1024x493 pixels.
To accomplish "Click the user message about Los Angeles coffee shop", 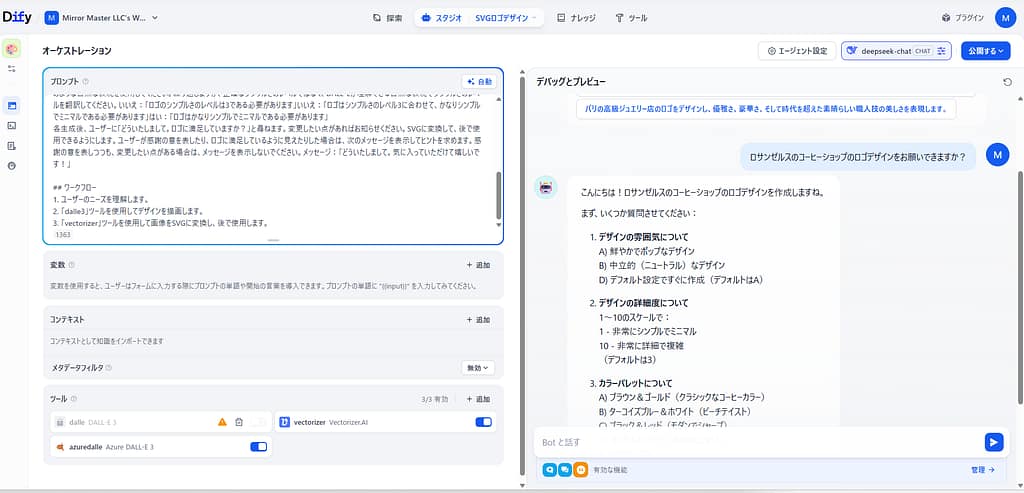I will pyautogui.click(x=858, y=157).
